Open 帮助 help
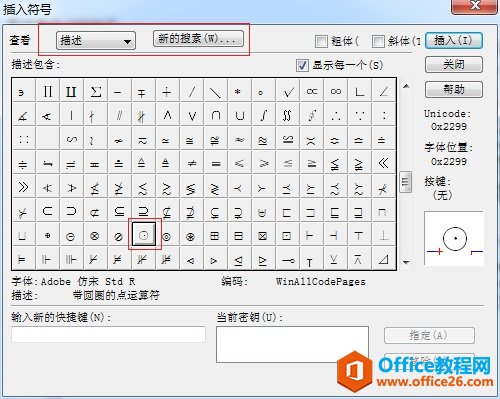The width and height of the screenshot is (500, 399). coord(454,89)
